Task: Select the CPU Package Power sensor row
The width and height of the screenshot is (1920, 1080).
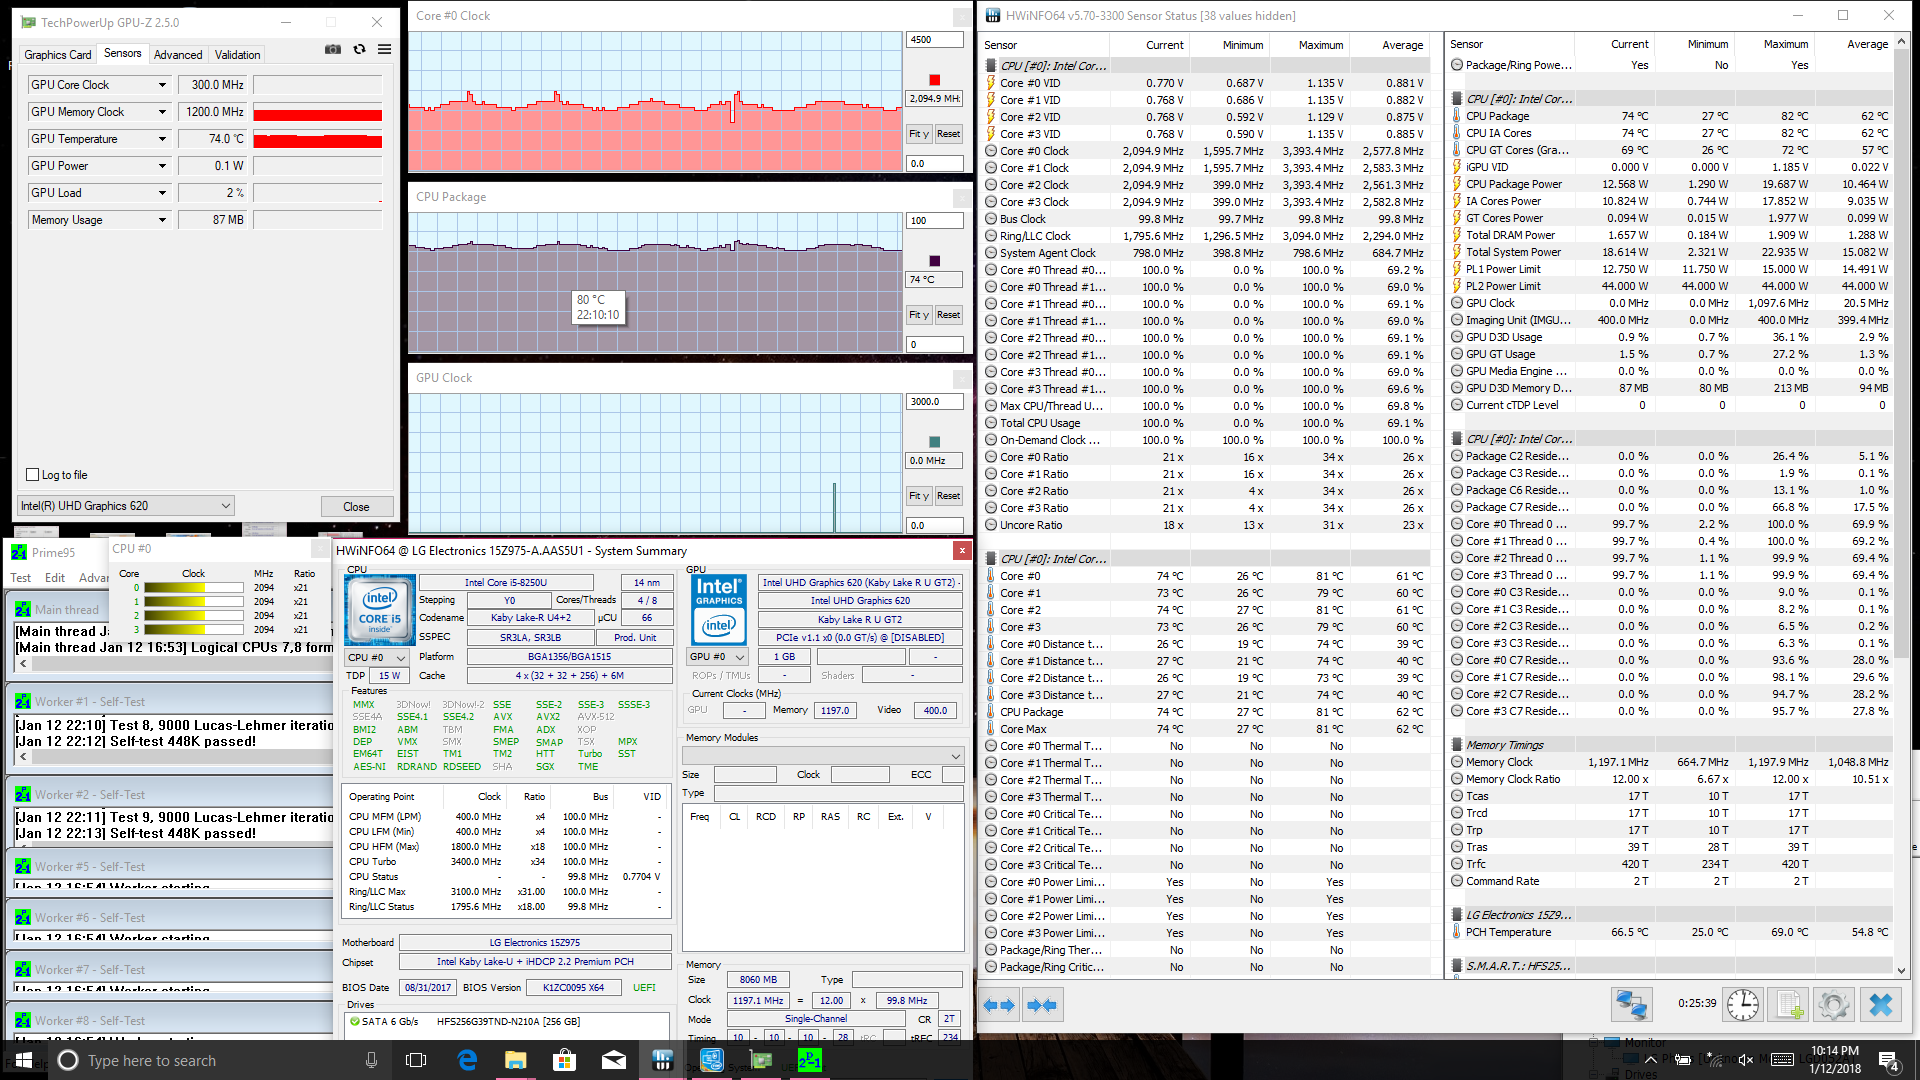Action: [1670, 184]
